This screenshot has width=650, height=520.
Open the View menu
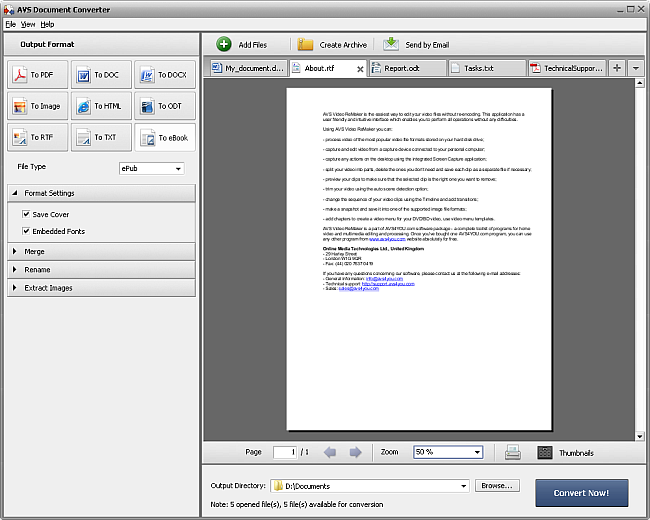28,24
